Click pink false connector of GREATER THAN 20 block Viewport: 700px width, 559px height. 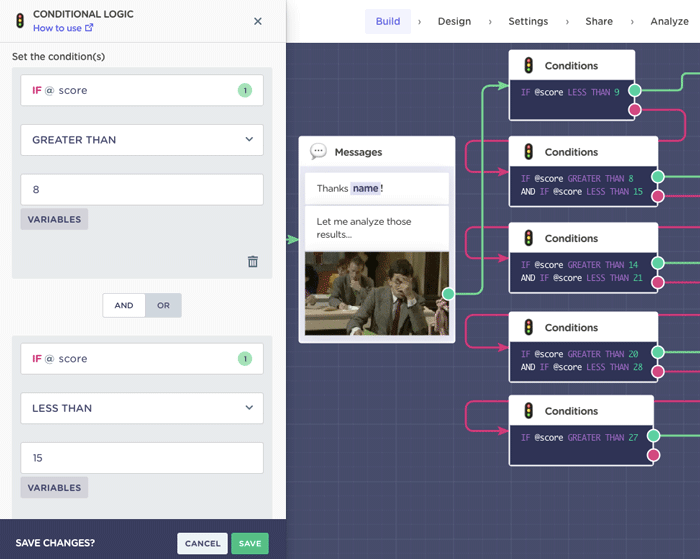[x=658, y=371]
